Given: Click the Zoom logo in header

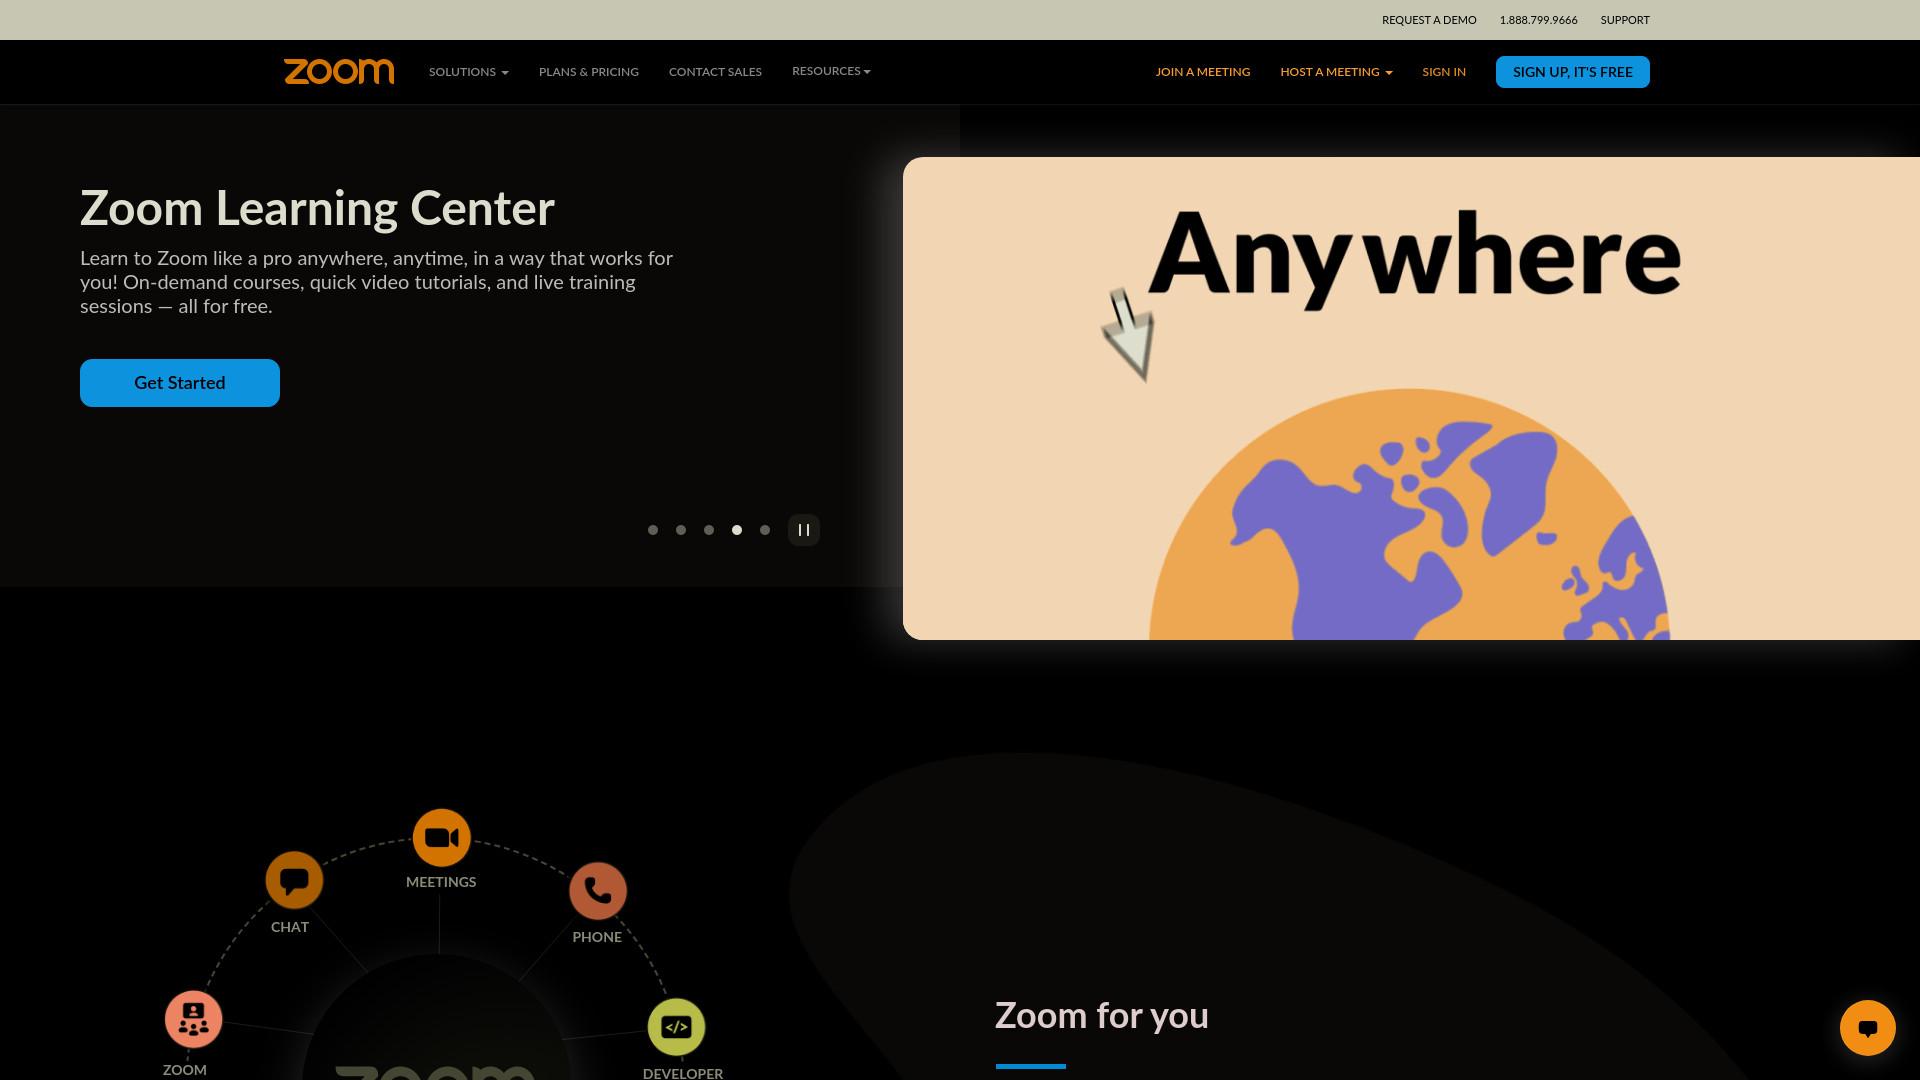Looking at the screenshot, I should click(x=339, y=71).
